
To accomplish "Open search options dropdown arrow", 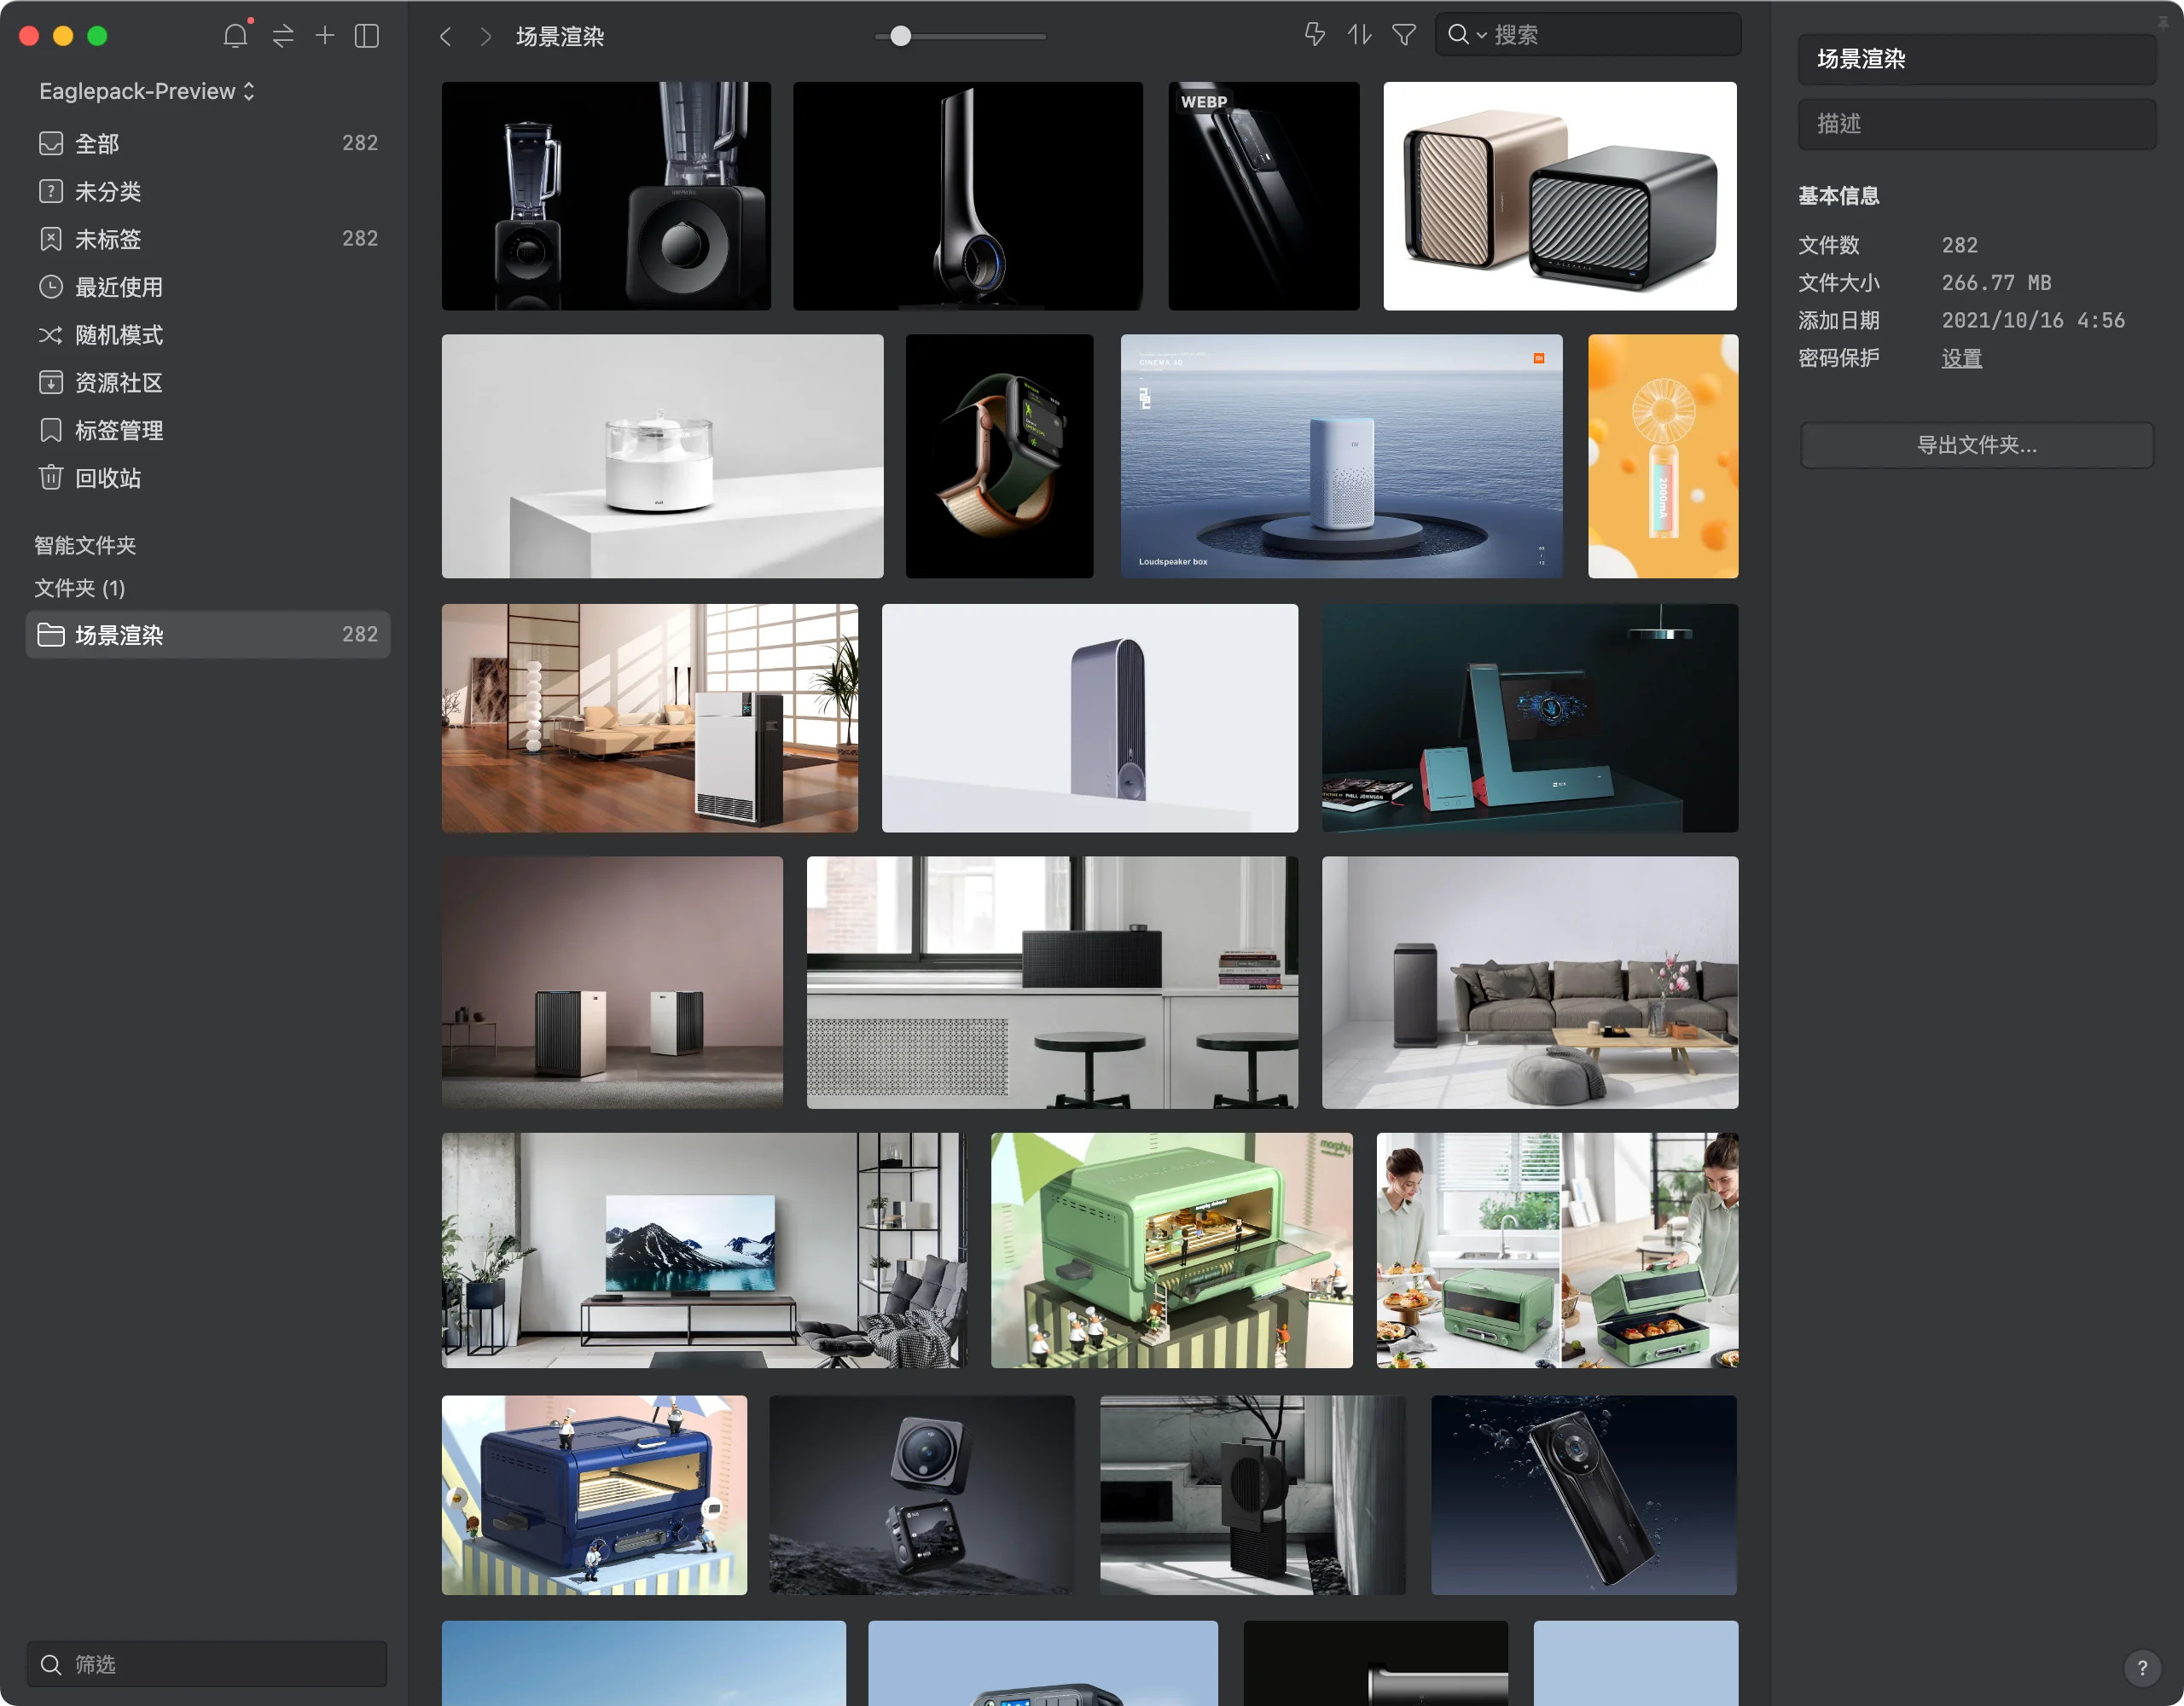I will 1482,35.
